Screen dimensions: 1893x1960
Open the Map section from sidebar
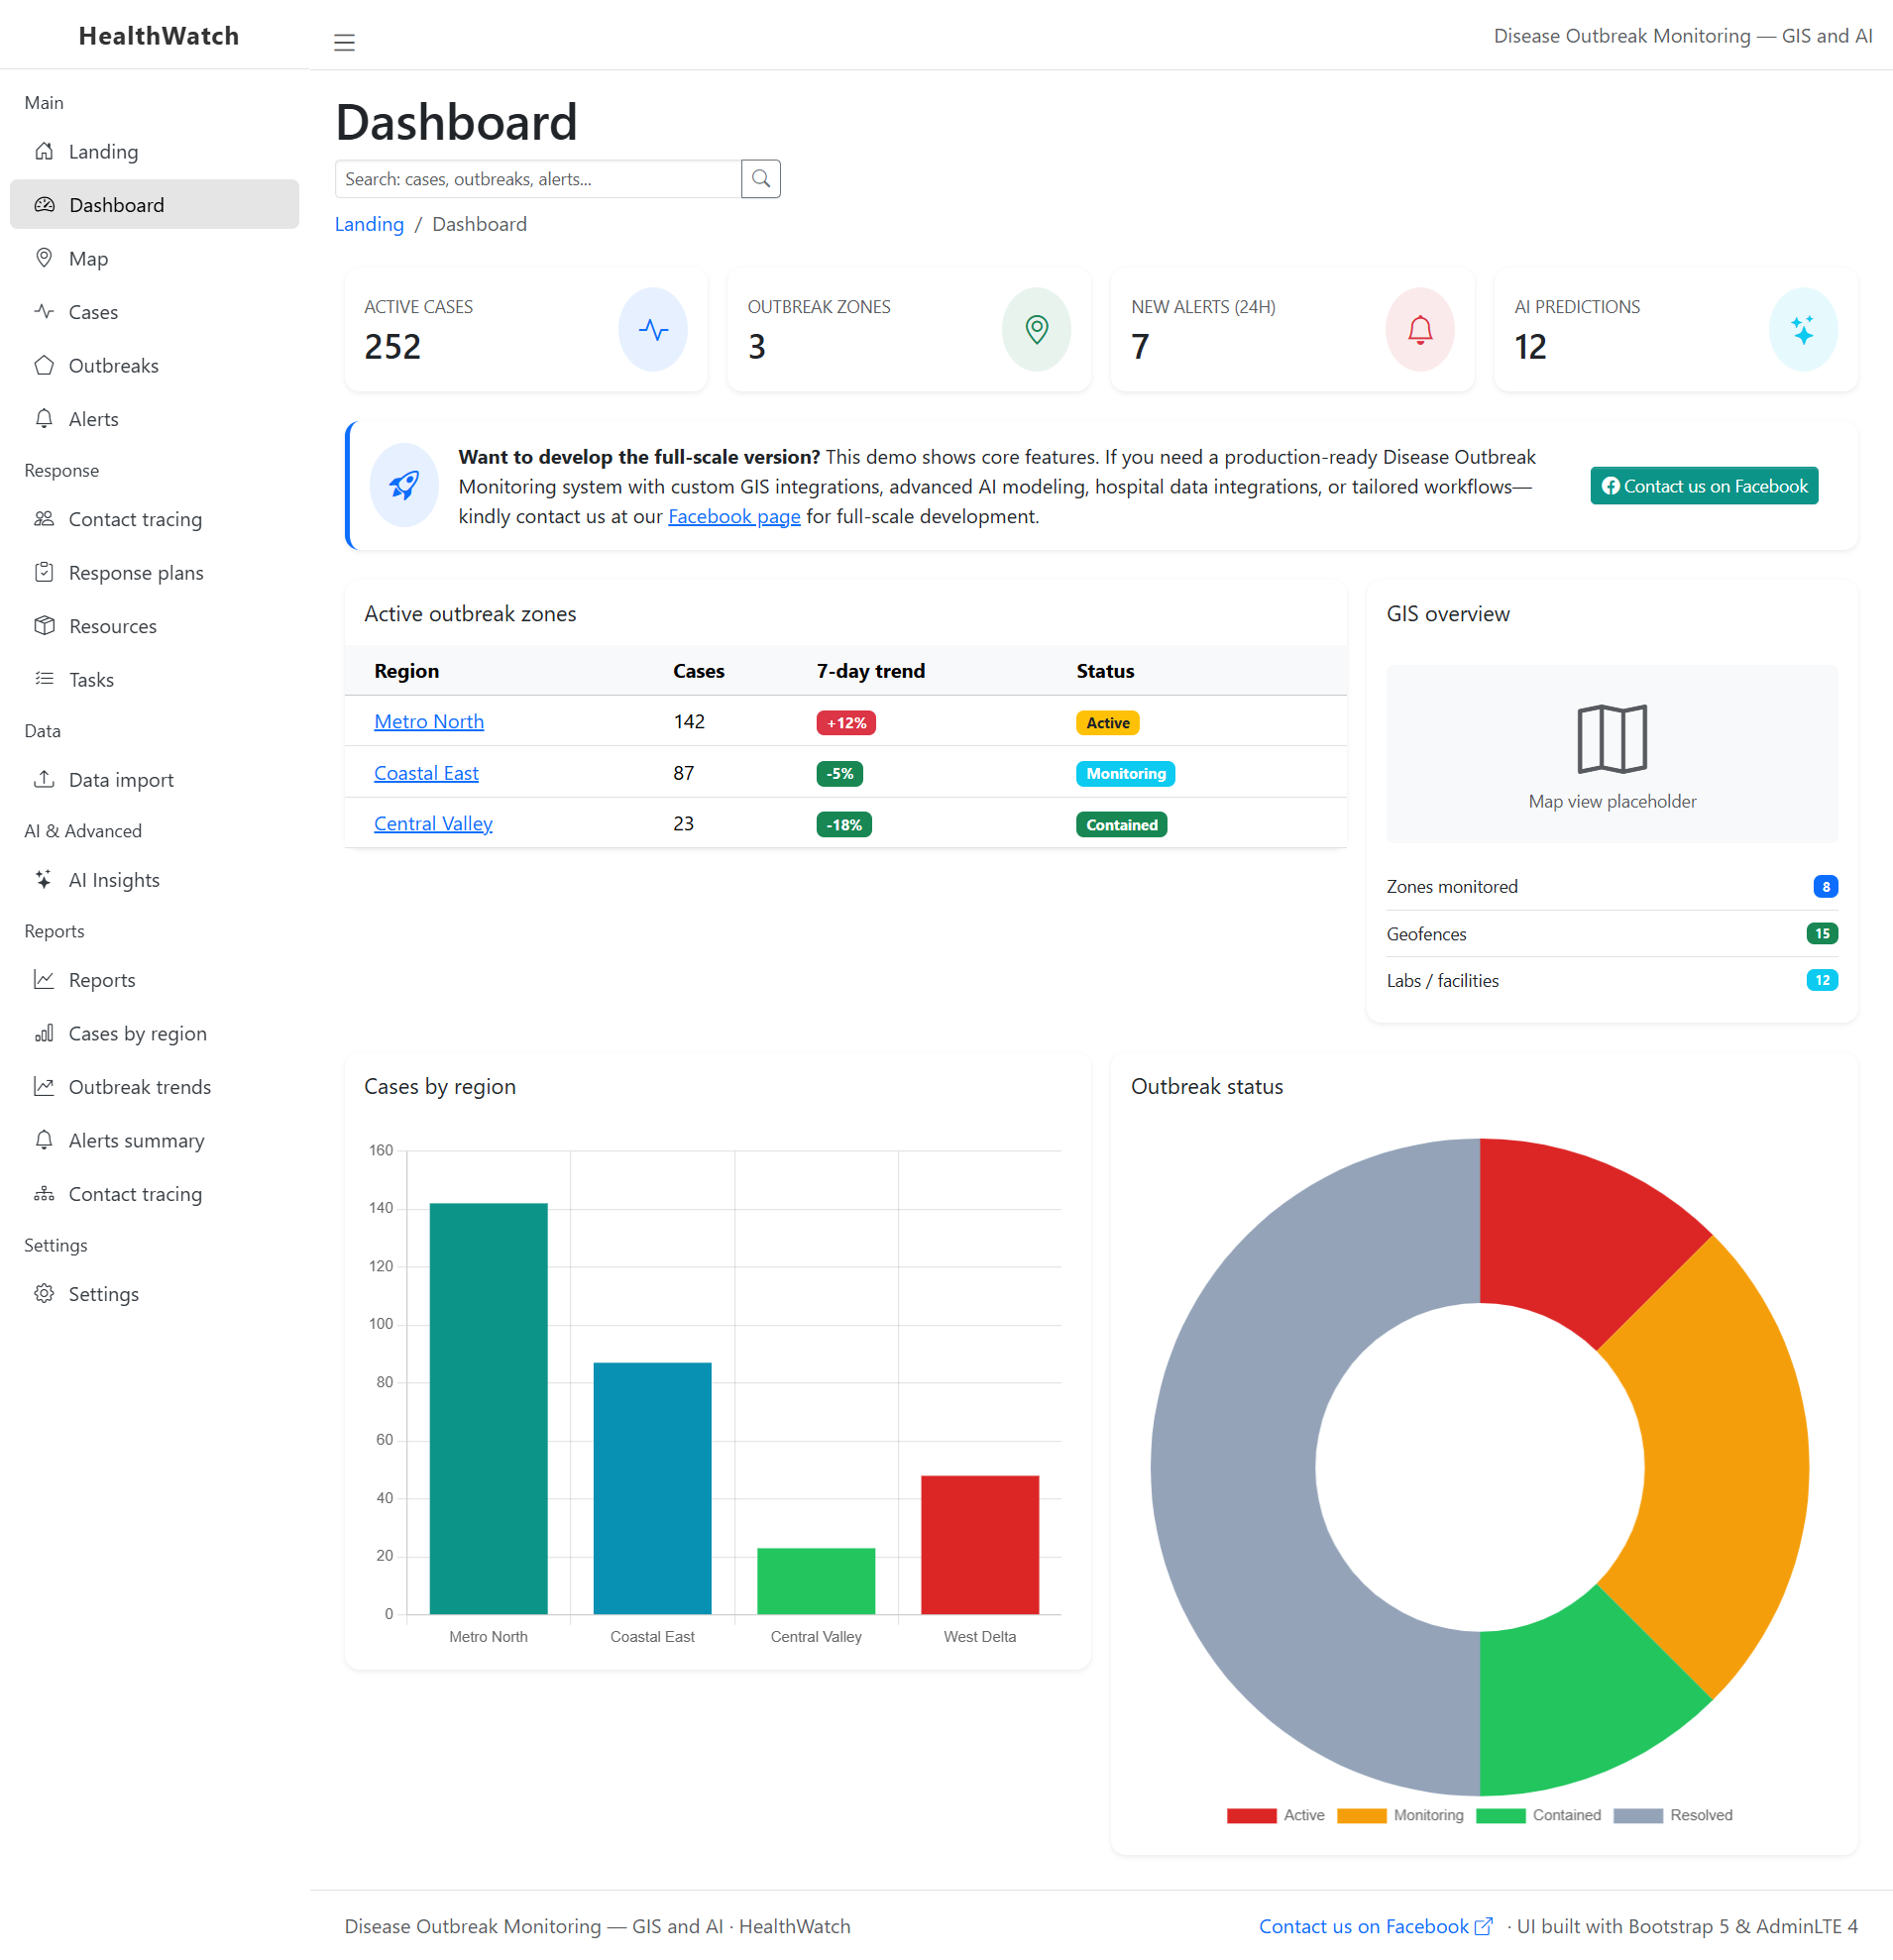pos(89,258)
